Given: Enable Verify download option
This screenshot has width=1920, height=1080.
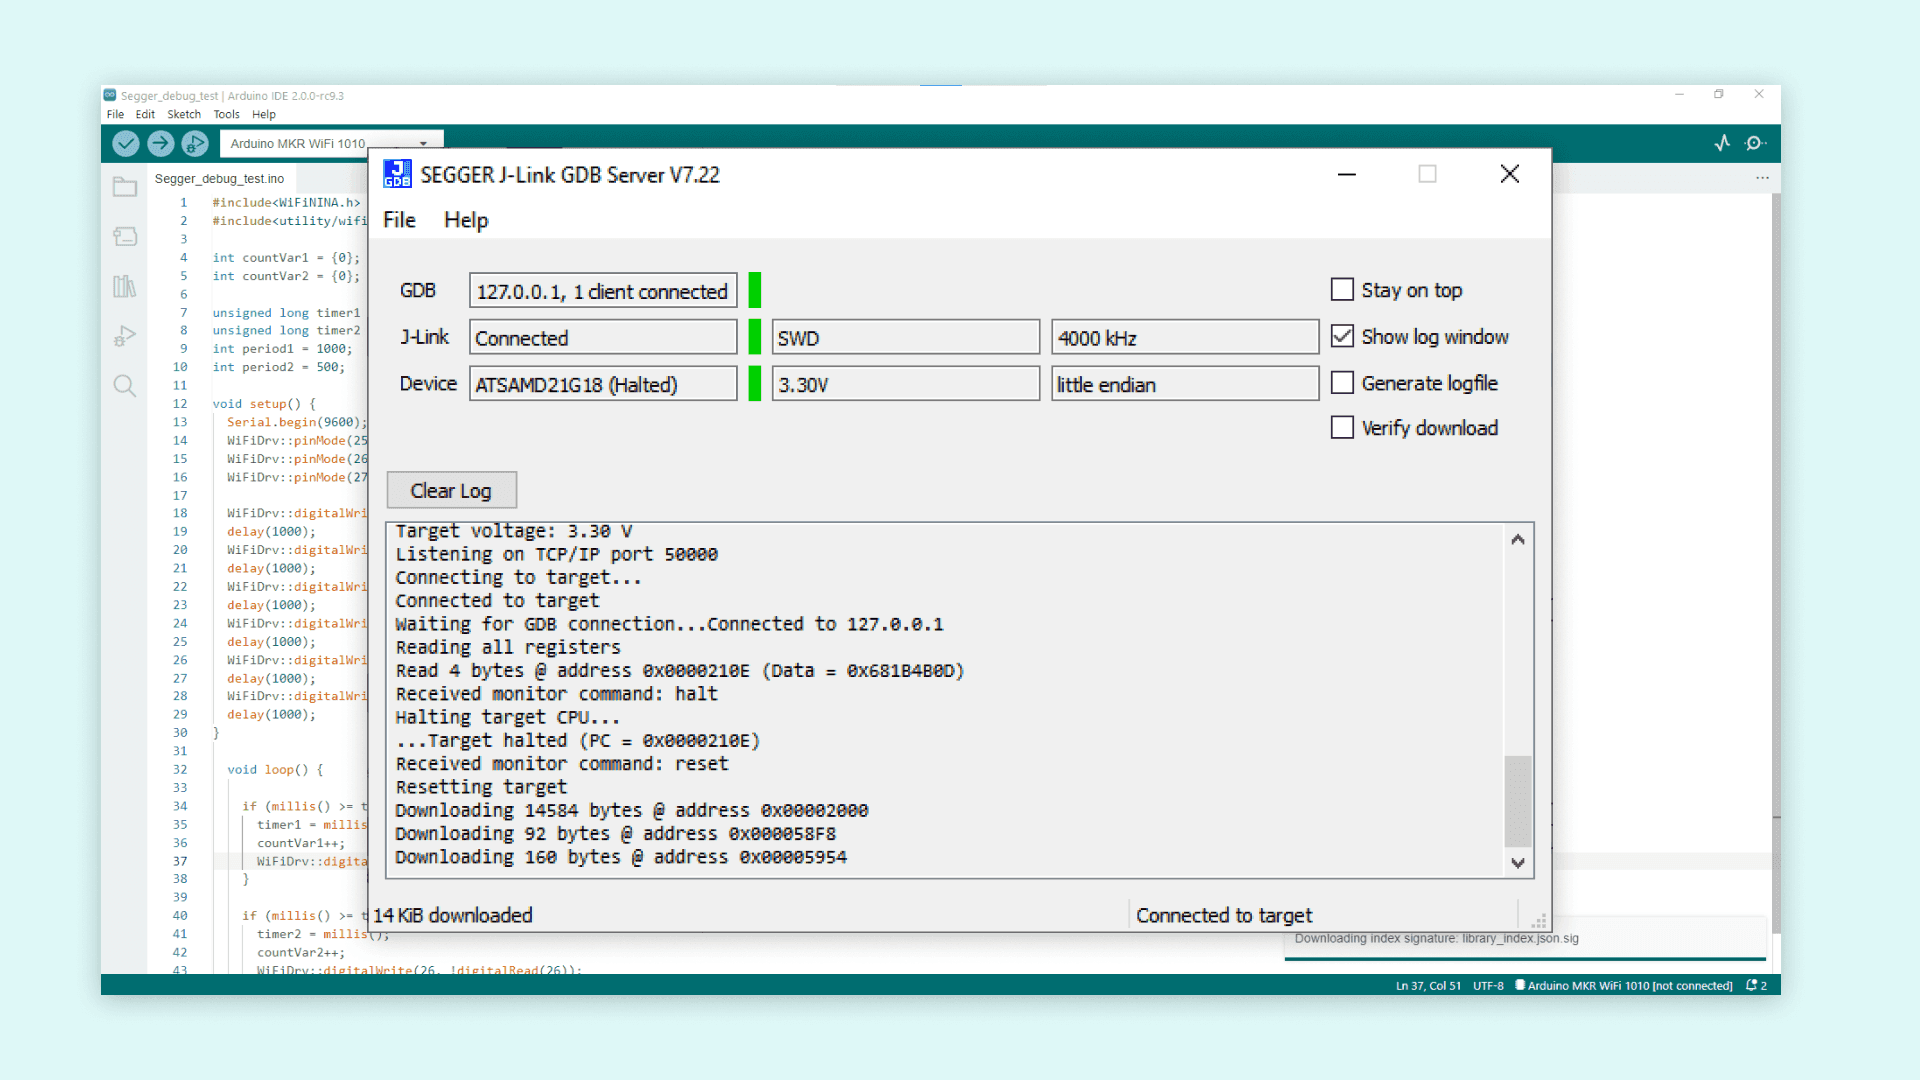Looking at the screenshot, I should 1343,427.
